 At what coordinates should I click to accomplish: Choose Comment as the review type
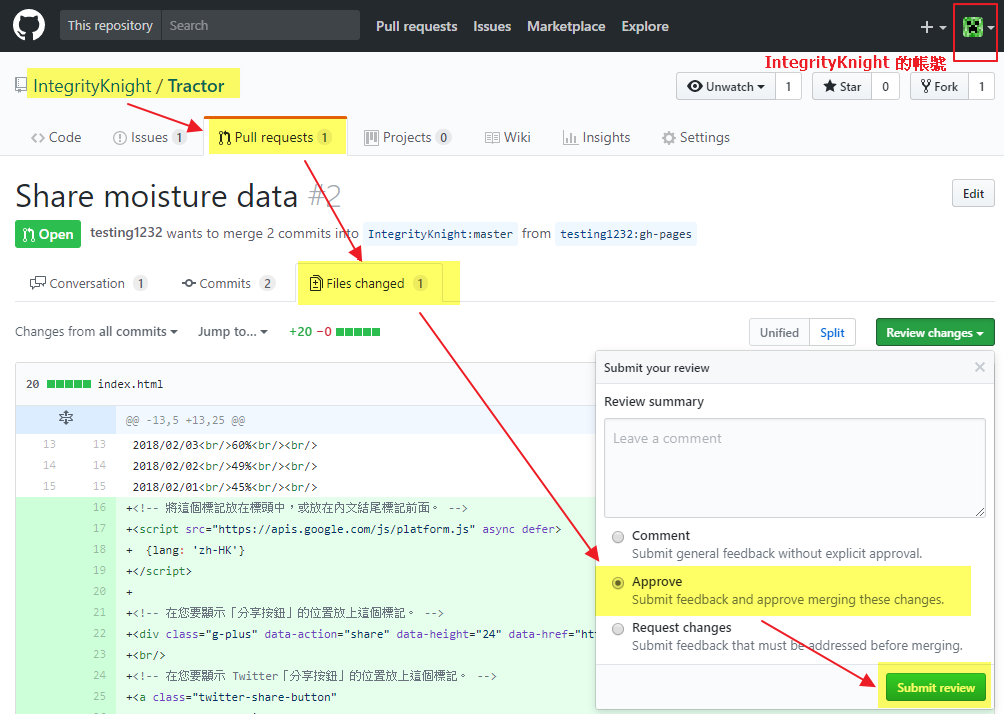618,536
